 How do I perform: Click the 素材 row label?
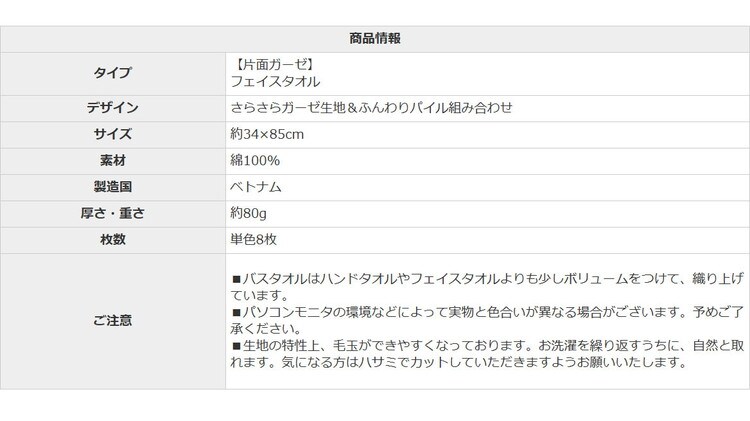(x=112, y=160)
